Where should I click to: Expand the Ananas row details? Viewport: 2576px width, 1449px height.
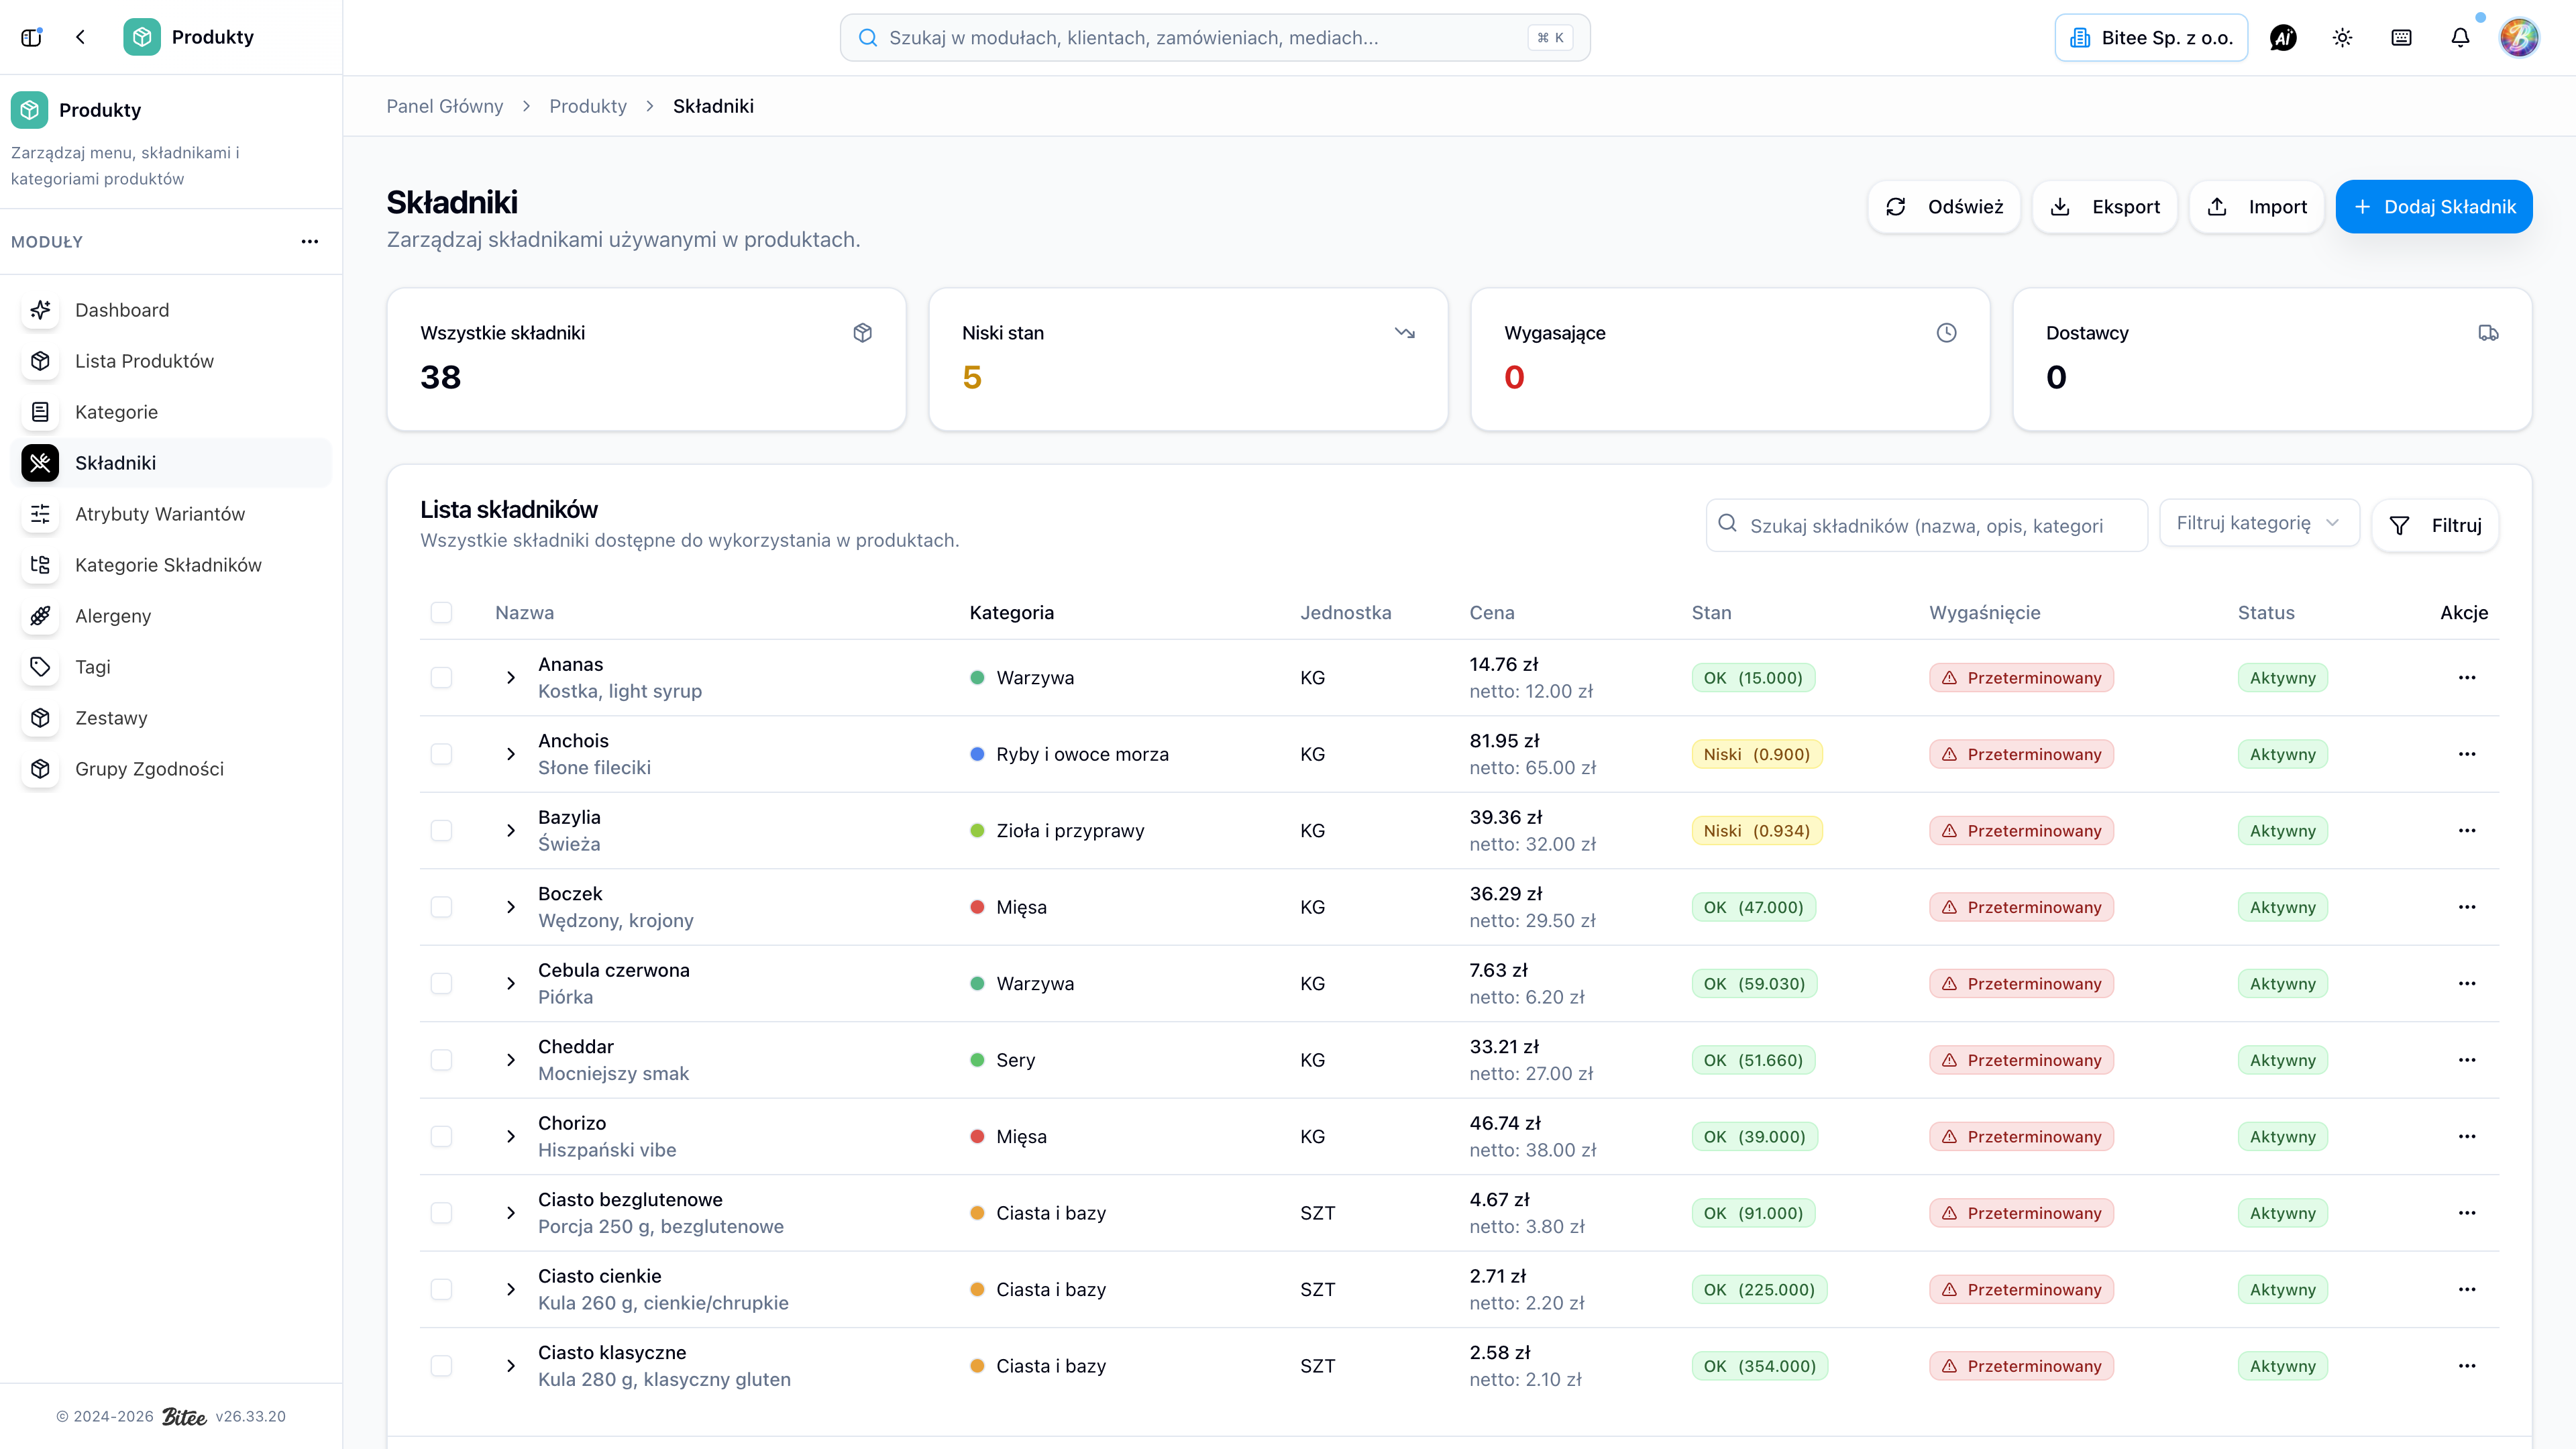pyautogui.click(x=511, y=678)
